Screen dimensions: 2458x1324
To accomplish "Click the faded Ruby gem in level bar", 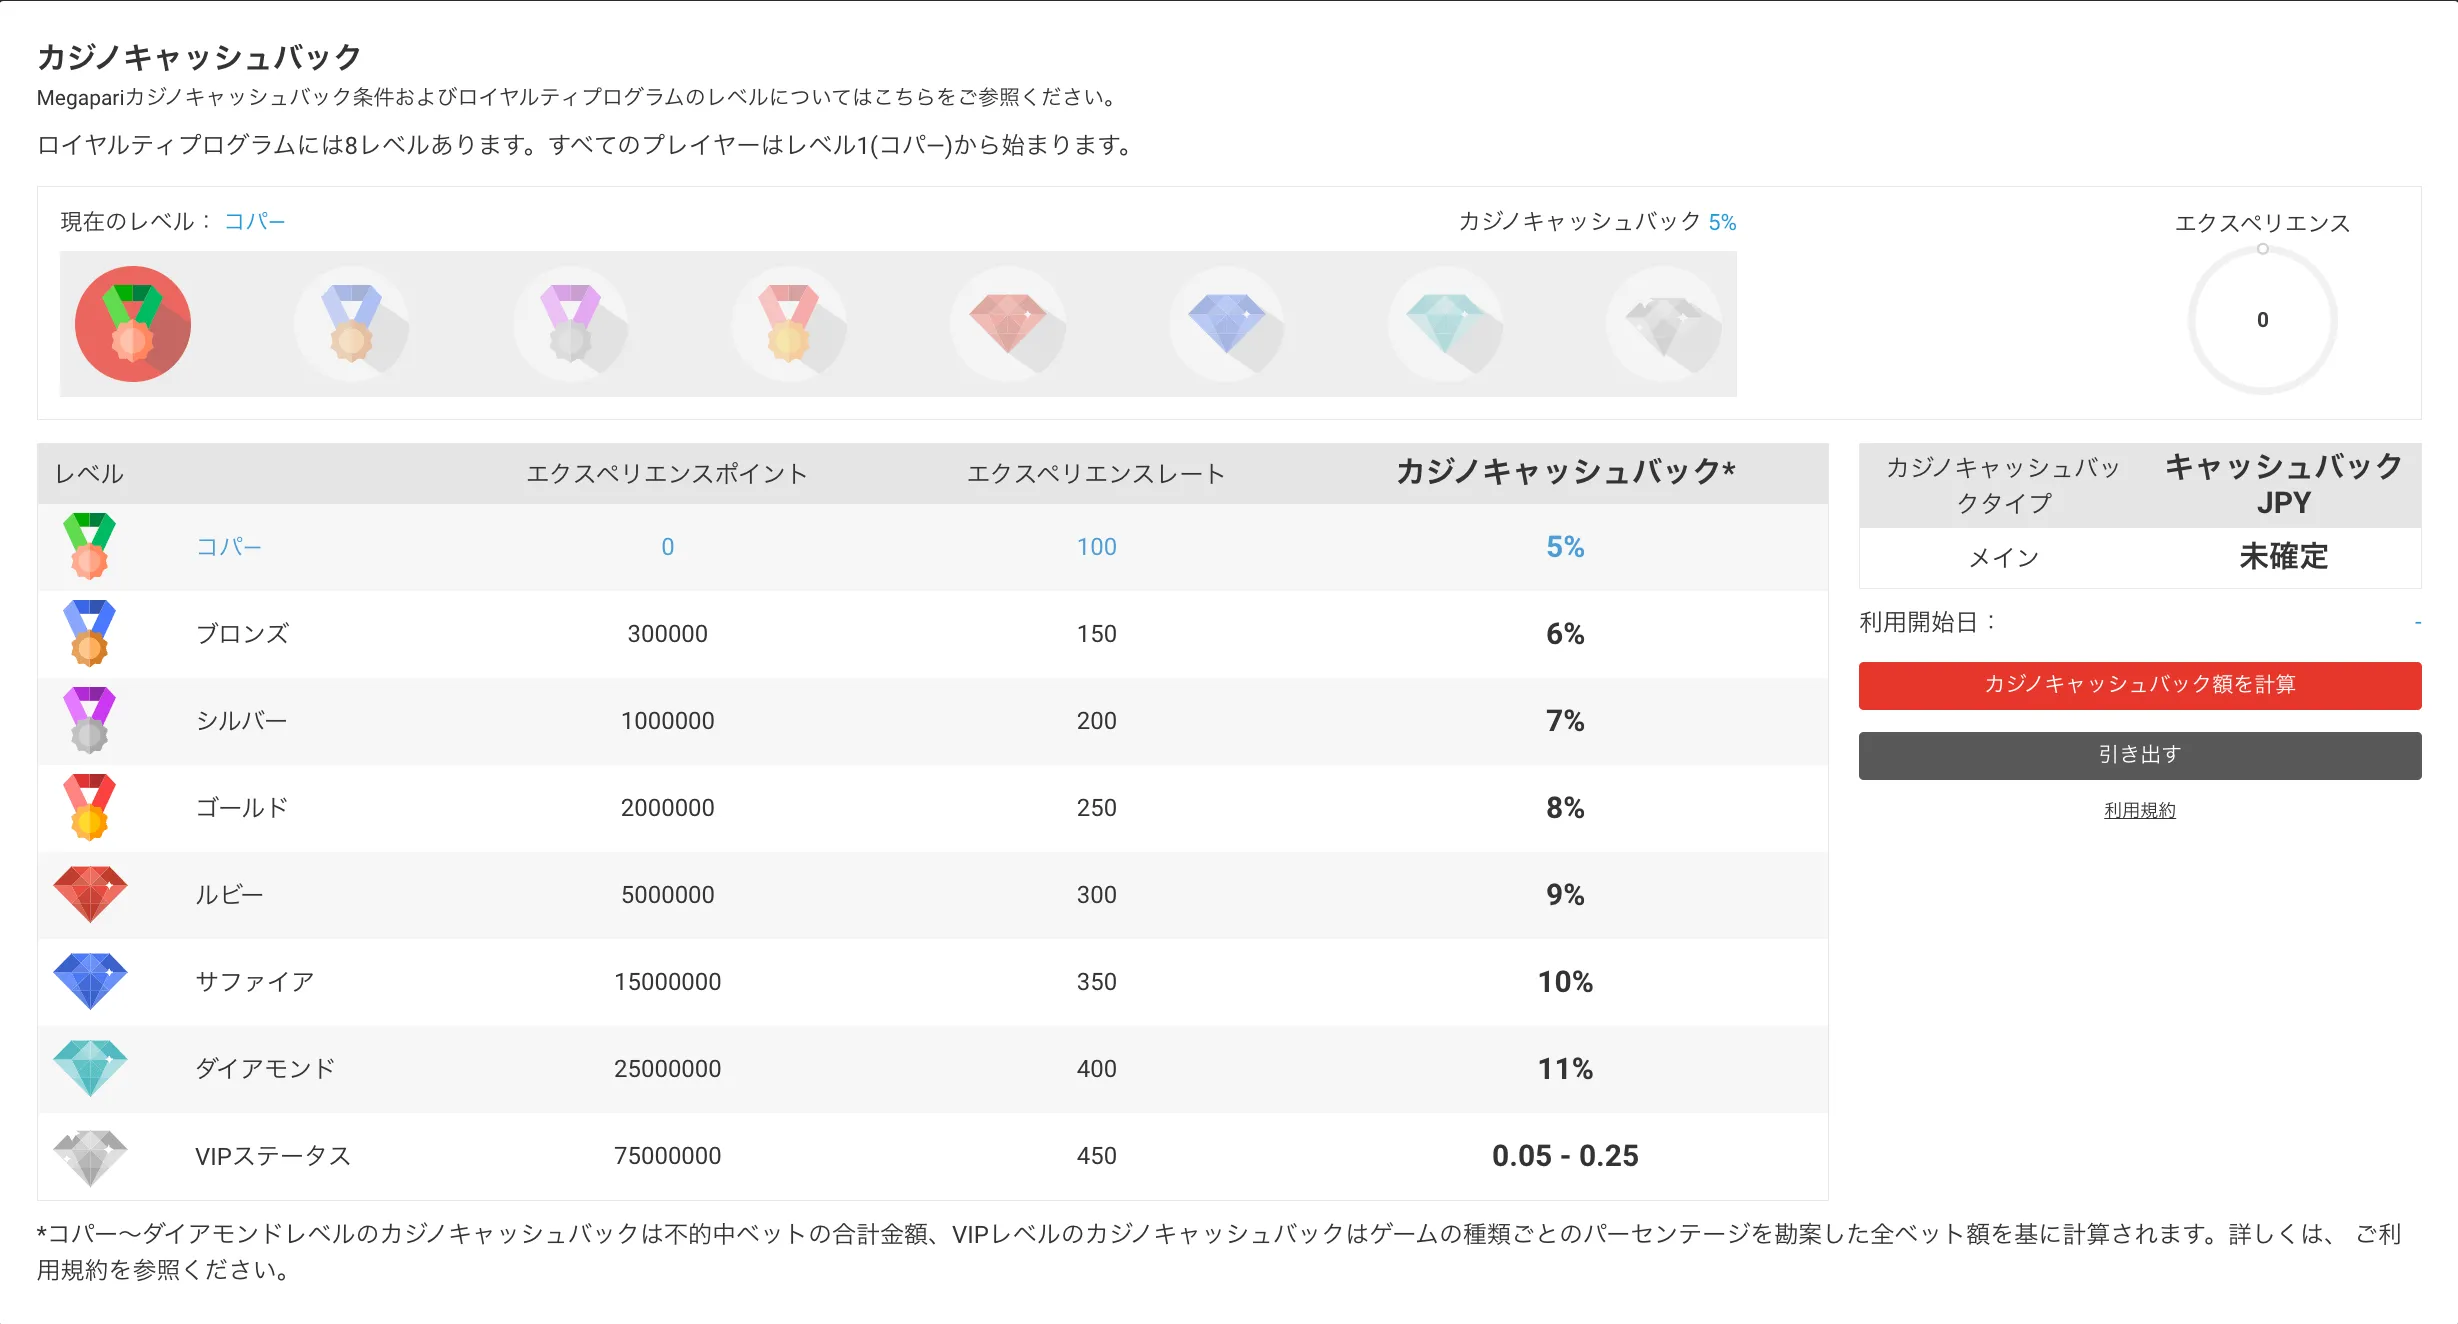I will (1008, 324).
